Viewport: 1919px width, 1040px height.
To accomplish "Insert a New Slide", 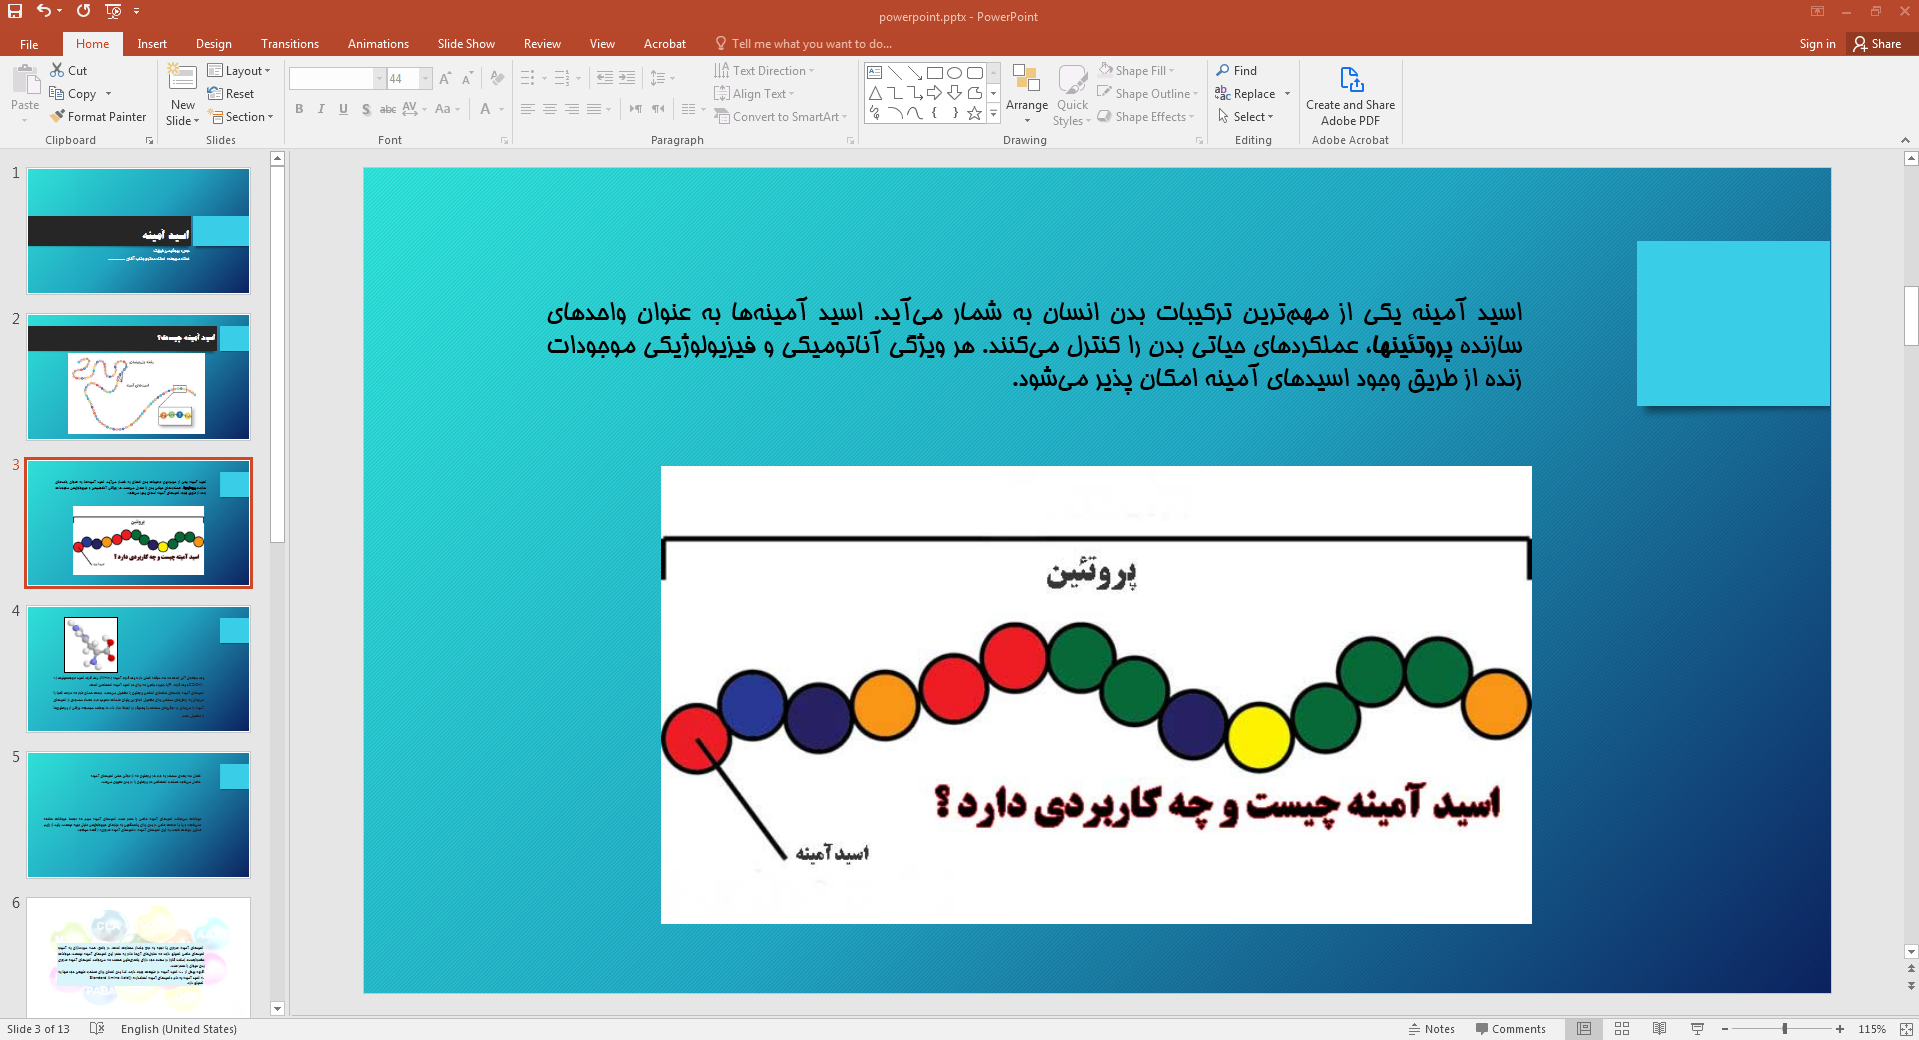I will (183, 95).
